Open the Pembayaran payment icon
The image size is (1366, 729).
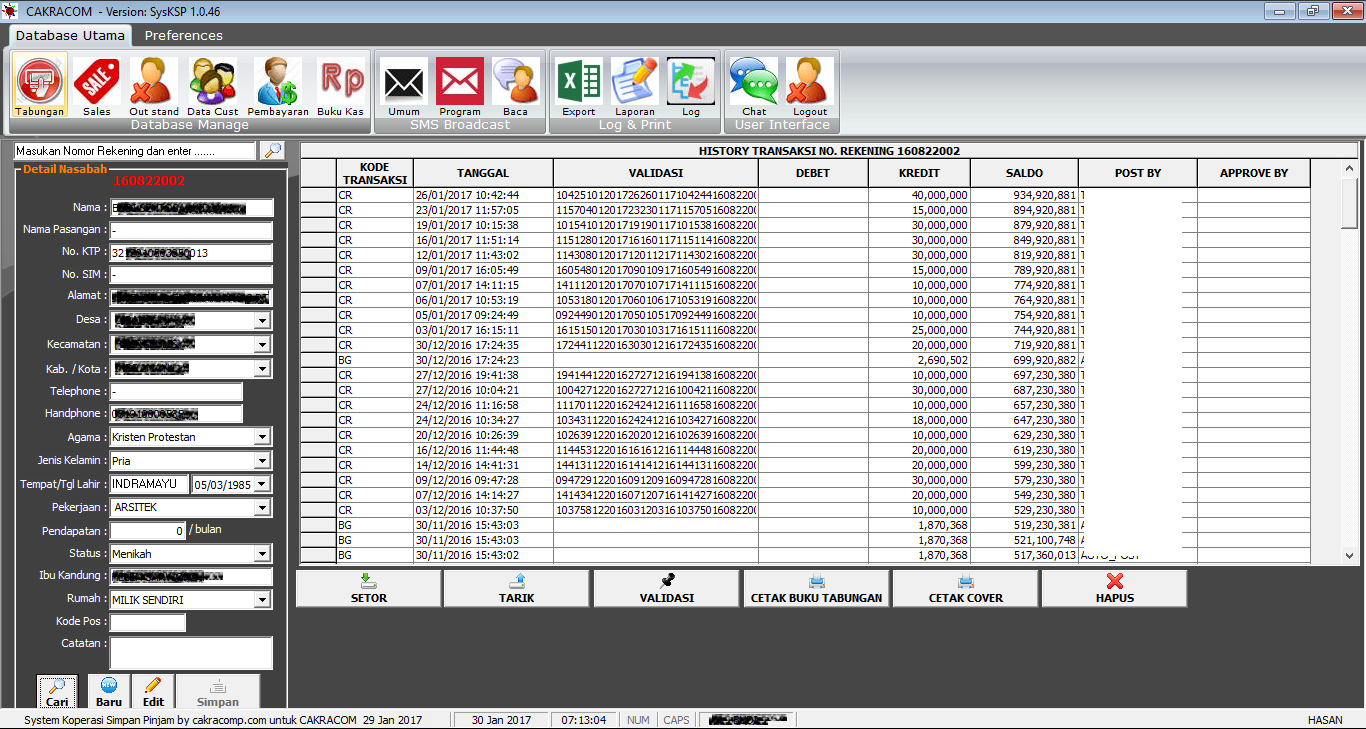(277, 84)
